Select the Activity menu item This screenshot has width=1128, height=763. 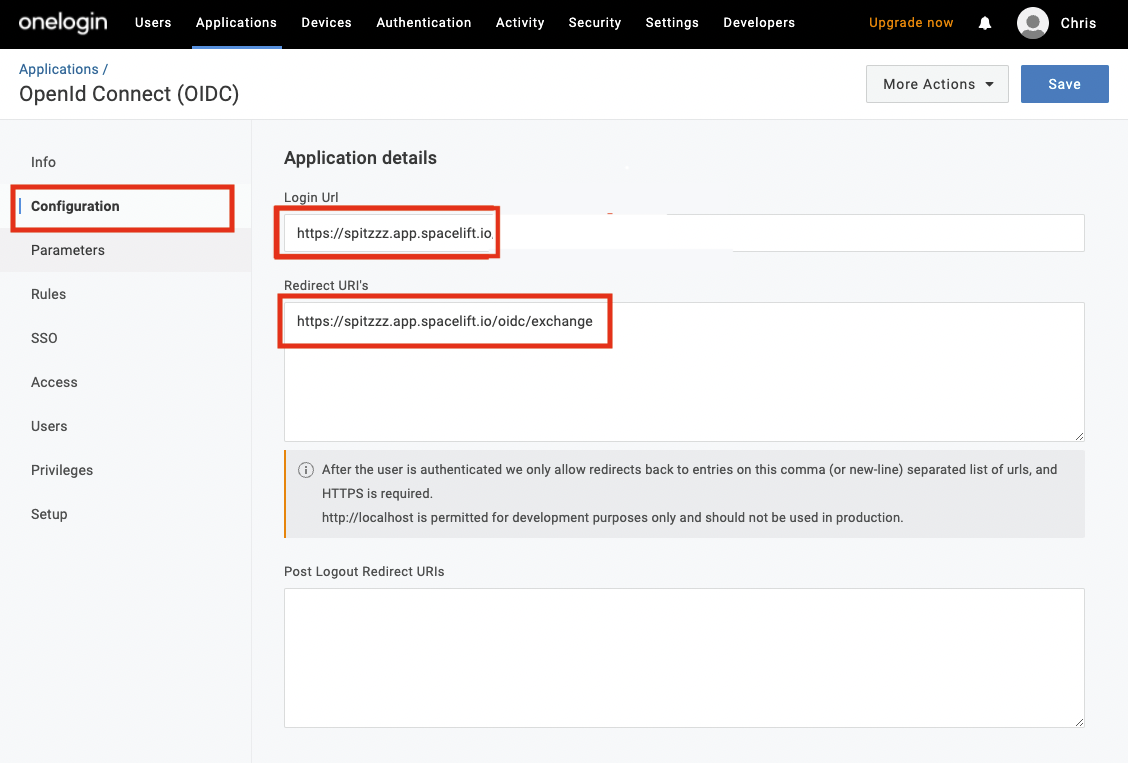[519, 22]
